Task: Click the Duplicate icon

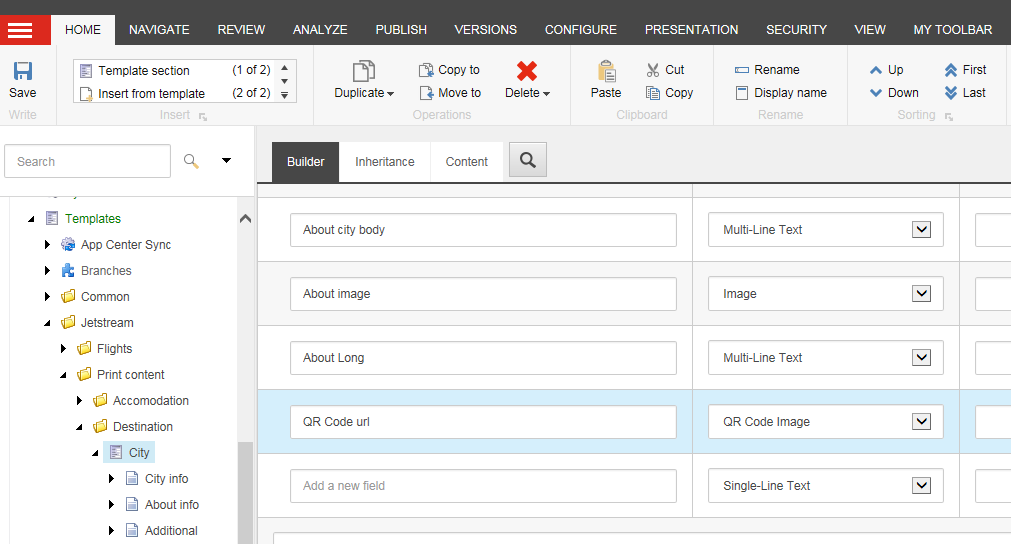Action: coord(364,71)
